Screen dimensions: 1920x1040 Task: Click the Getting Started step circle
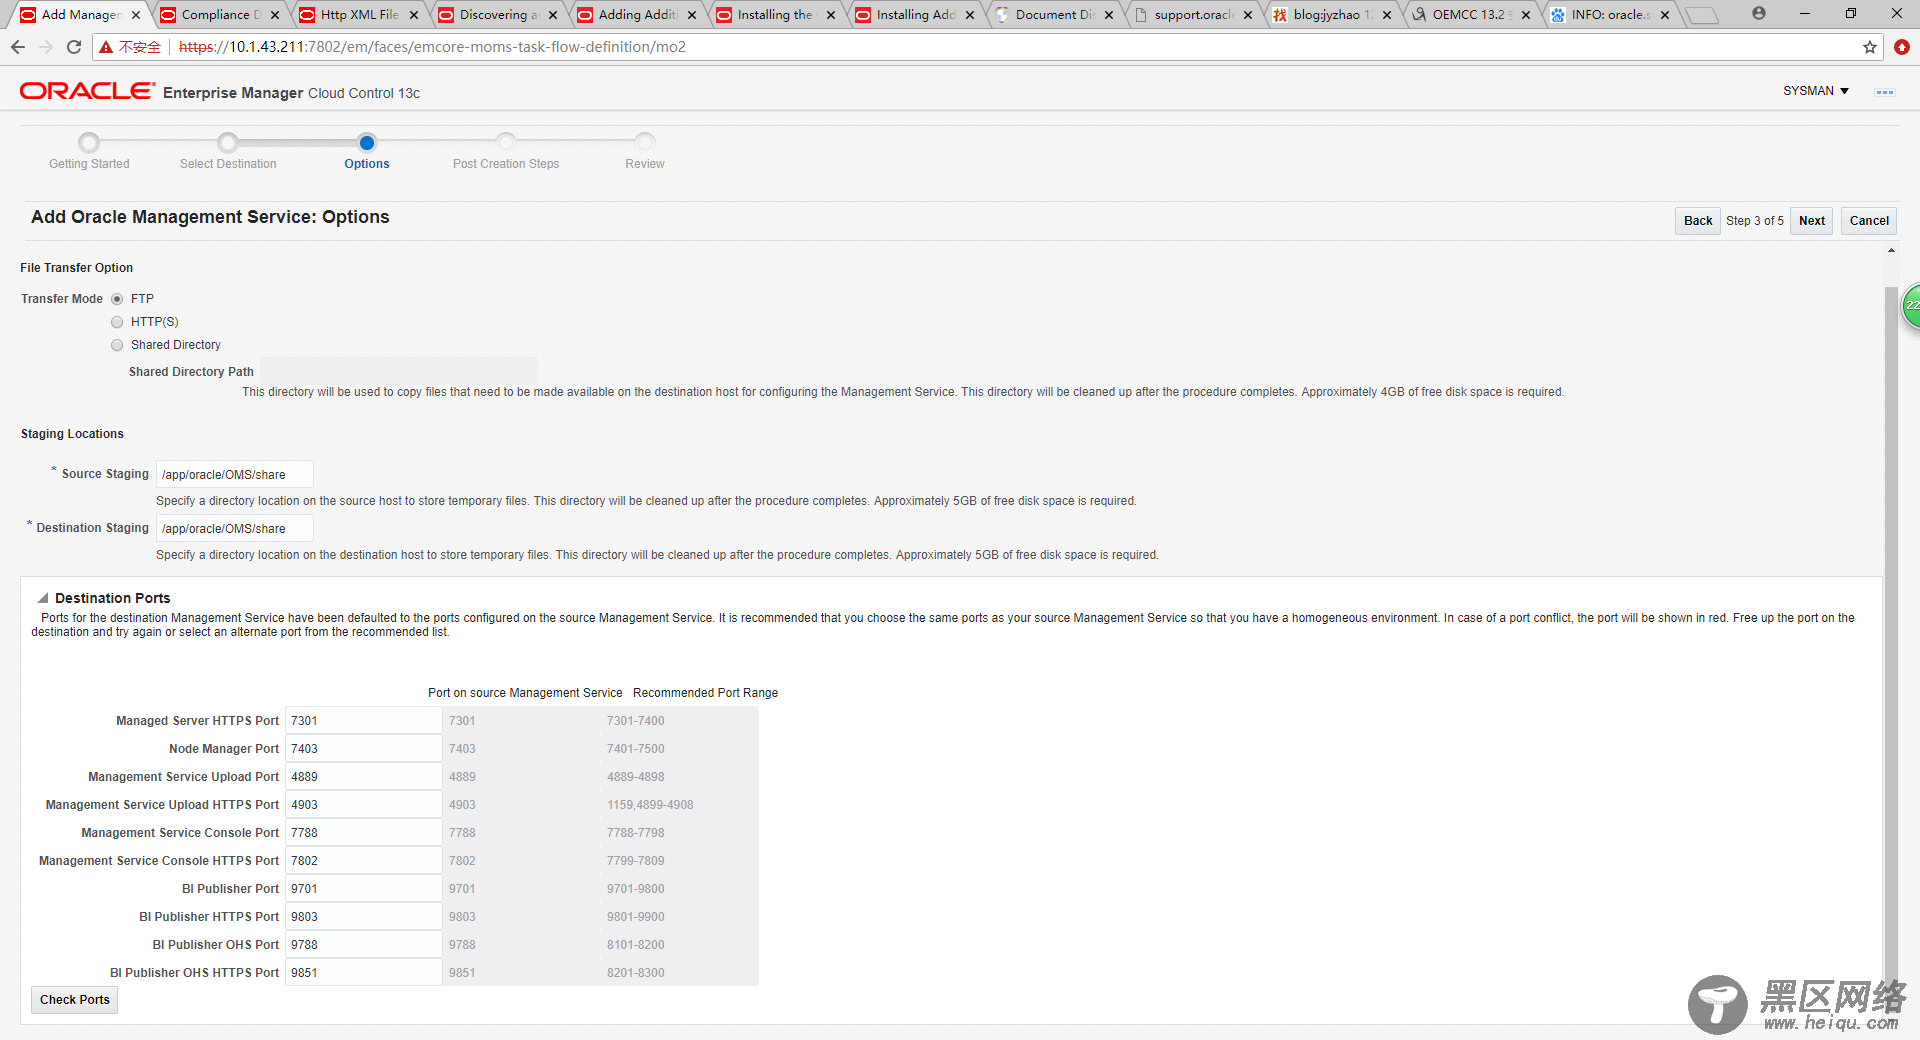[89, 142]
